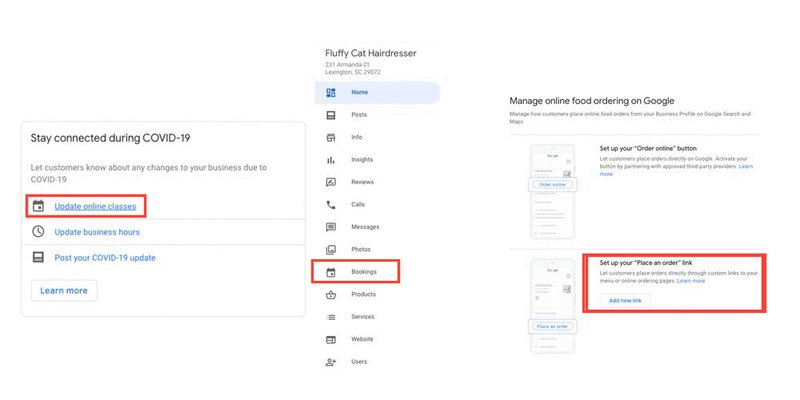
Task: Click the Photos image icon
Action: click(x=331, y=249)
